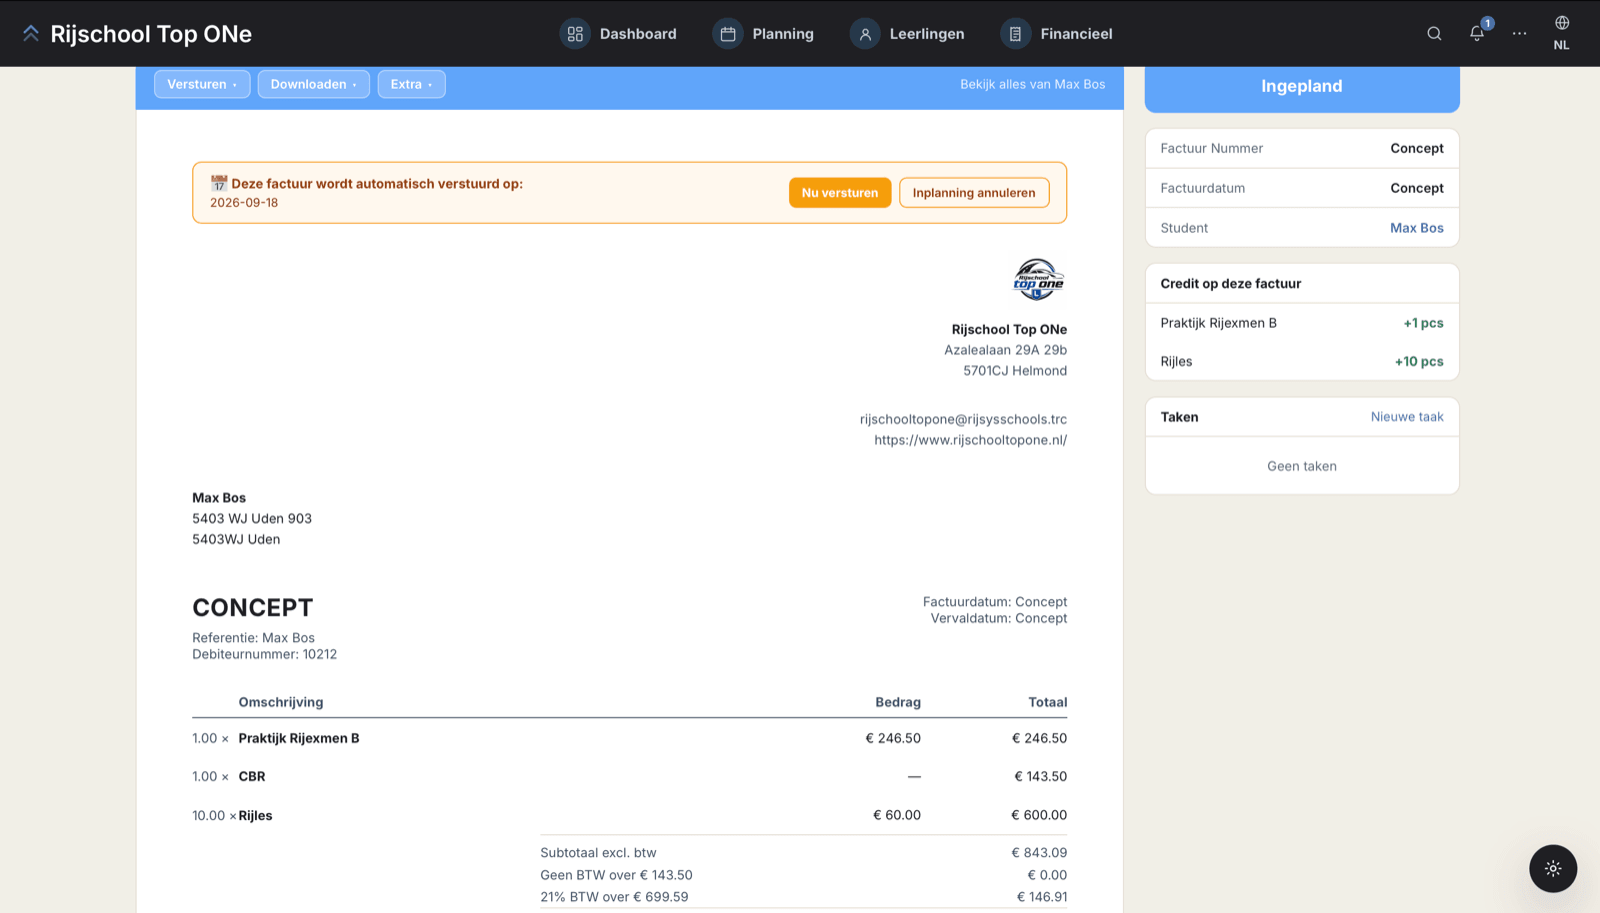Open student Max Bos link
1600x913 pixels.
pyautogui.click(x=1417, y=228)
